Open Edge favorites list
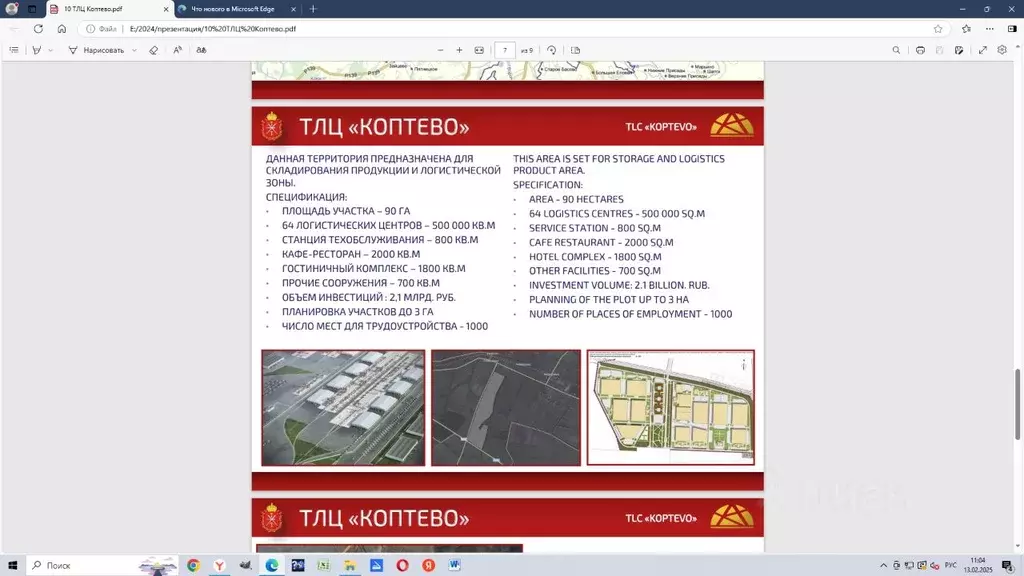The image size is (1024, 576). 966,29
